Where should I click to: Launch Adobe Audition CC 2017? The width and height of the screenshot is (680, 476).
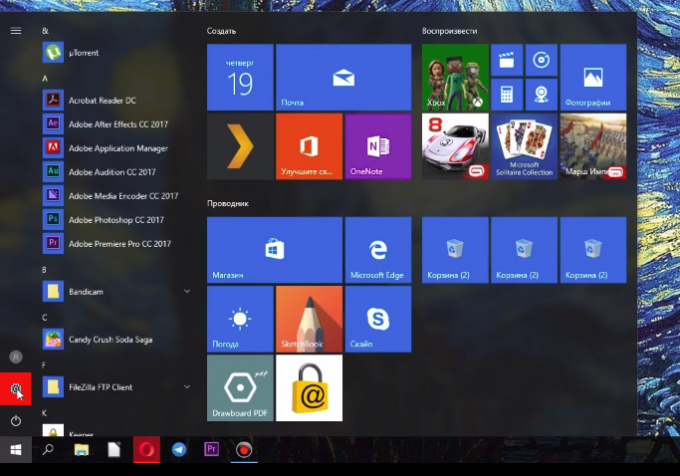[x=116, y=172]
